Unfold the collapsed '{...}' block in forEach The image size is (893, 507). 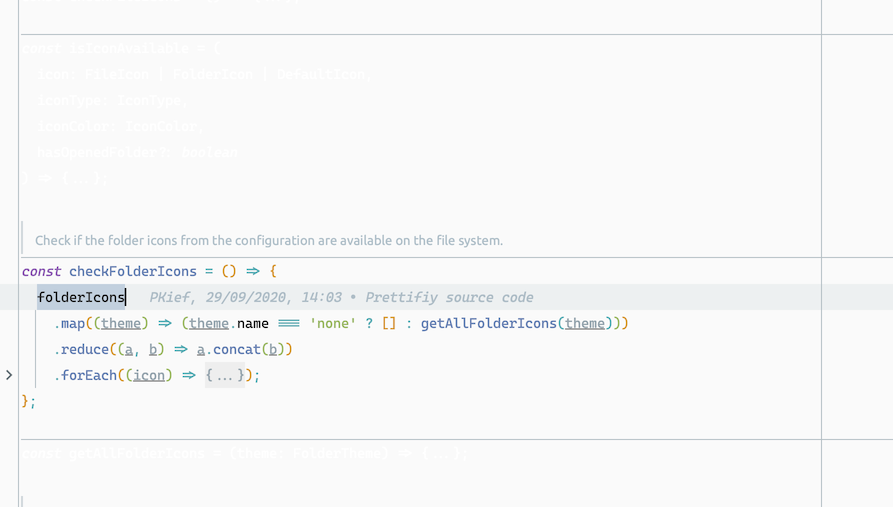pyautogui.click(x=225, y=375)
